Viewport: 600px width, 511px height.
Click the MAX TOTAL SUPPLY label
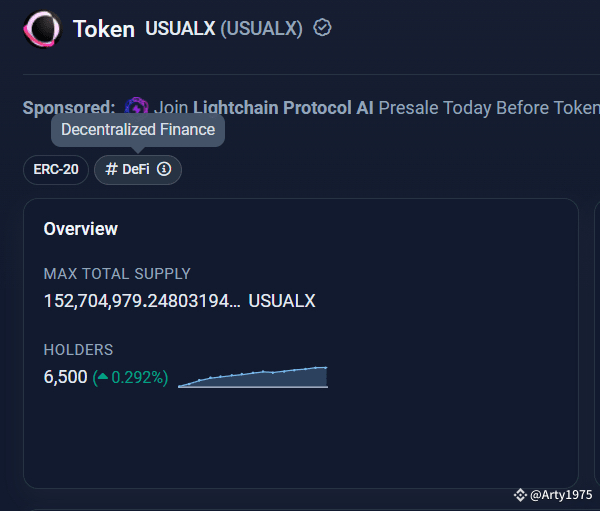tap(117, 273)
